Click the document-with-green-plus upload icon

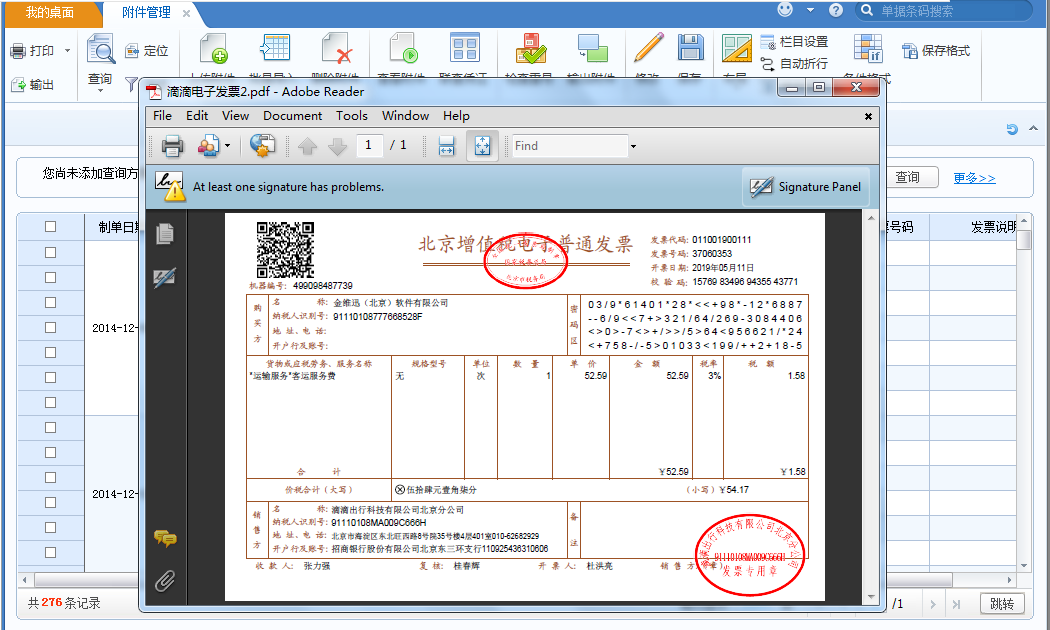(214, 48)
